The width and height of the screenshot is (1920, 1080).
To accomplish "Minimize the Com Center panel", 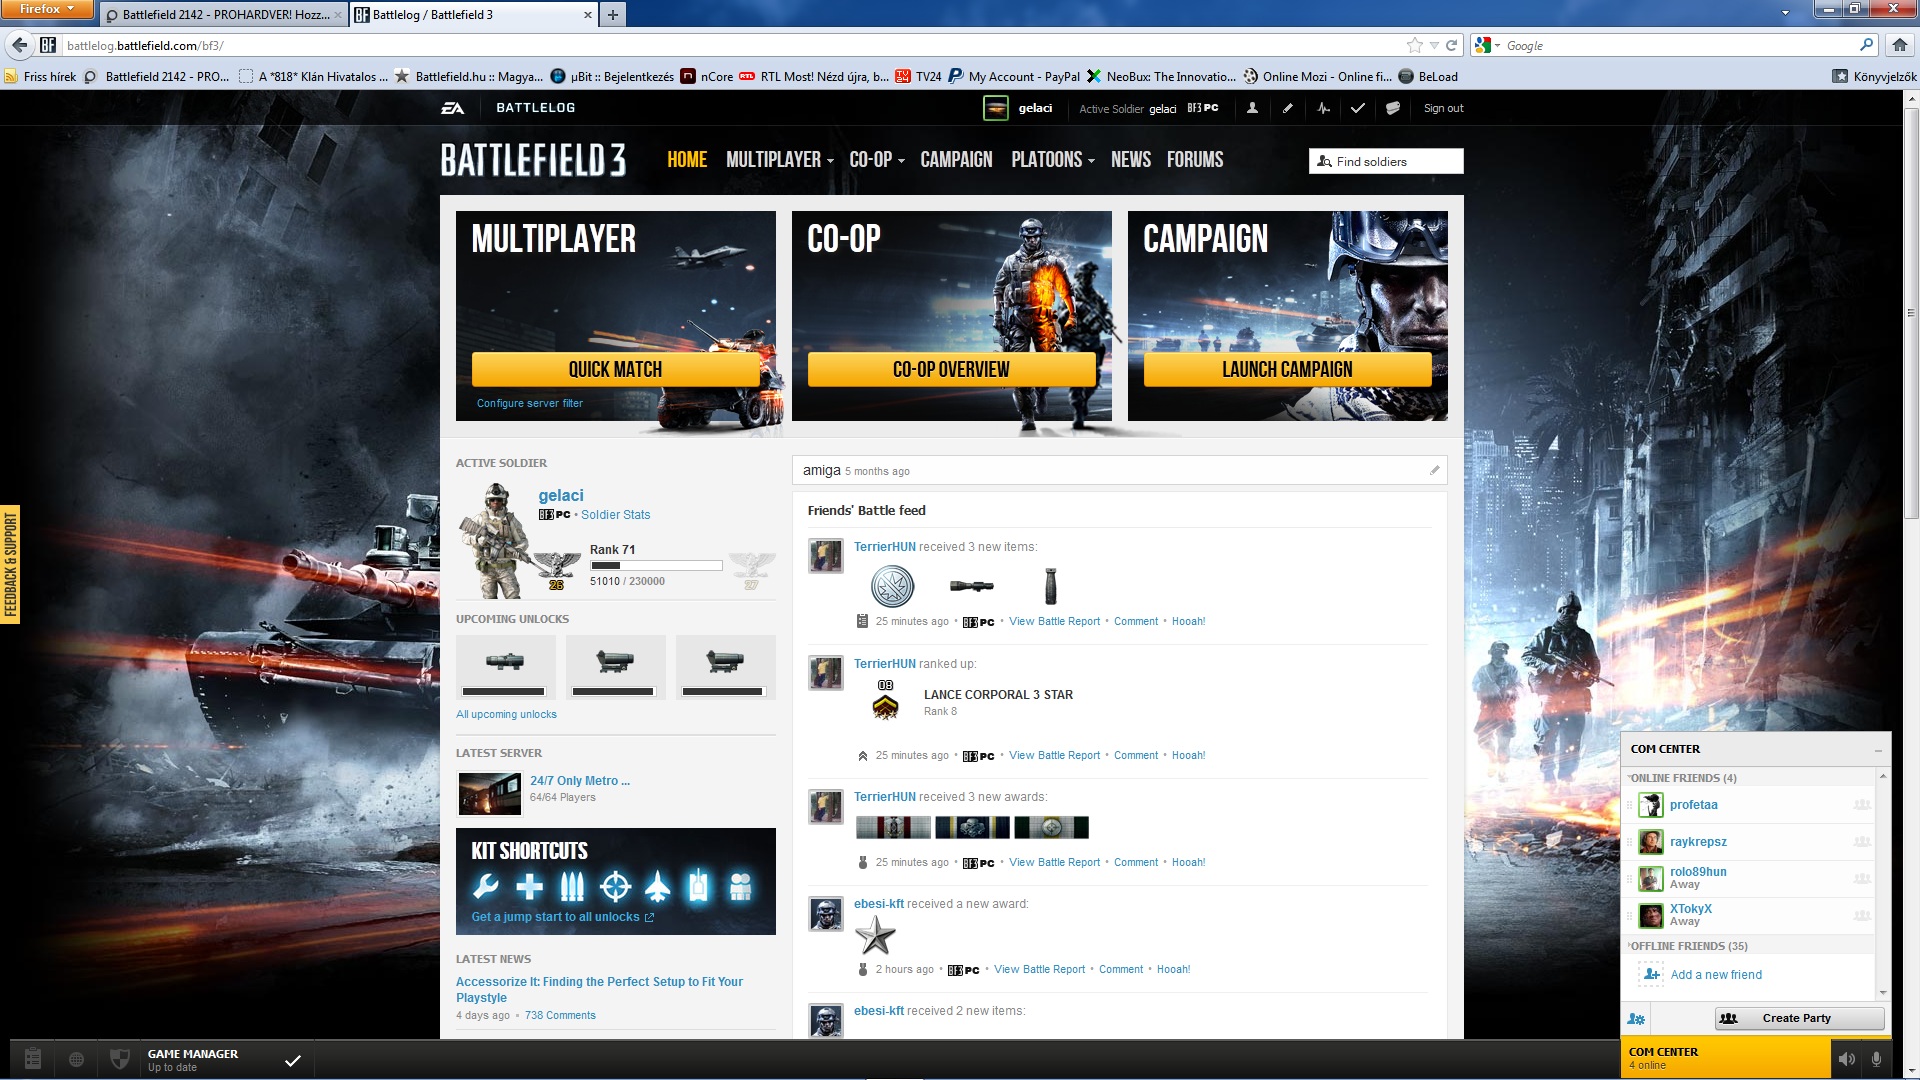I will pos(1878,750).
